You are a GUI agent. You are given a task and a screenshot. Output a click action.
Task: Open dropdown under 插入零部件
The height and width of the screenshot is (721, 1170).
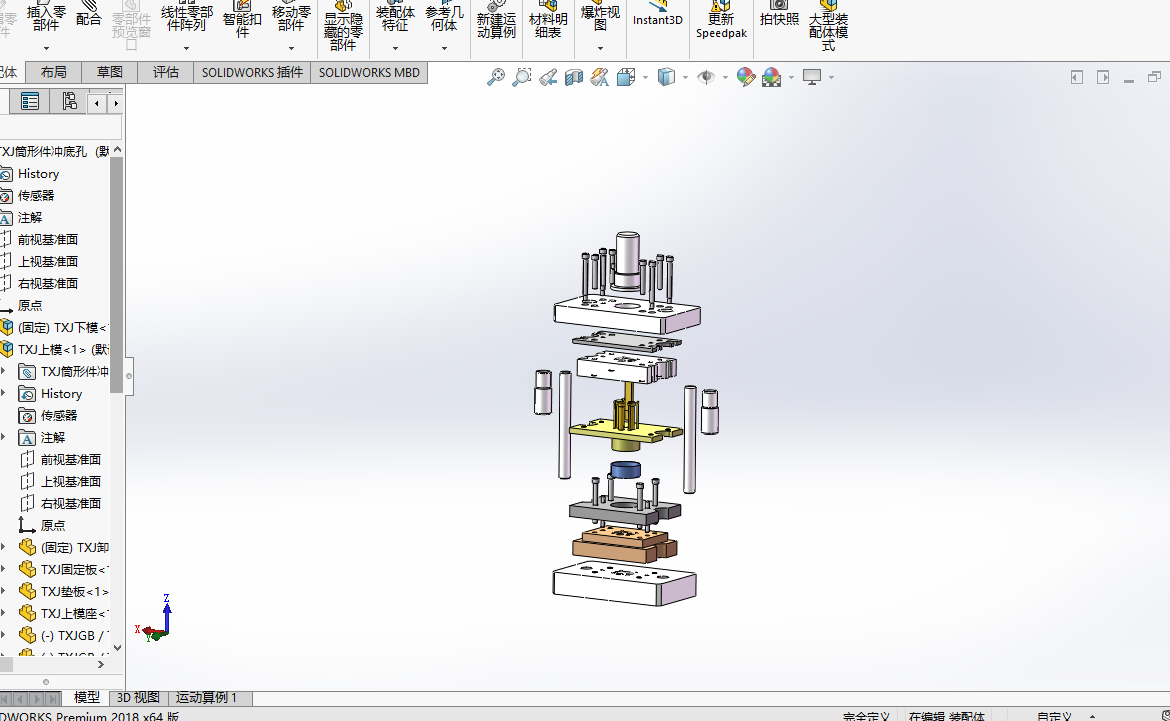[x=46, y=49]
